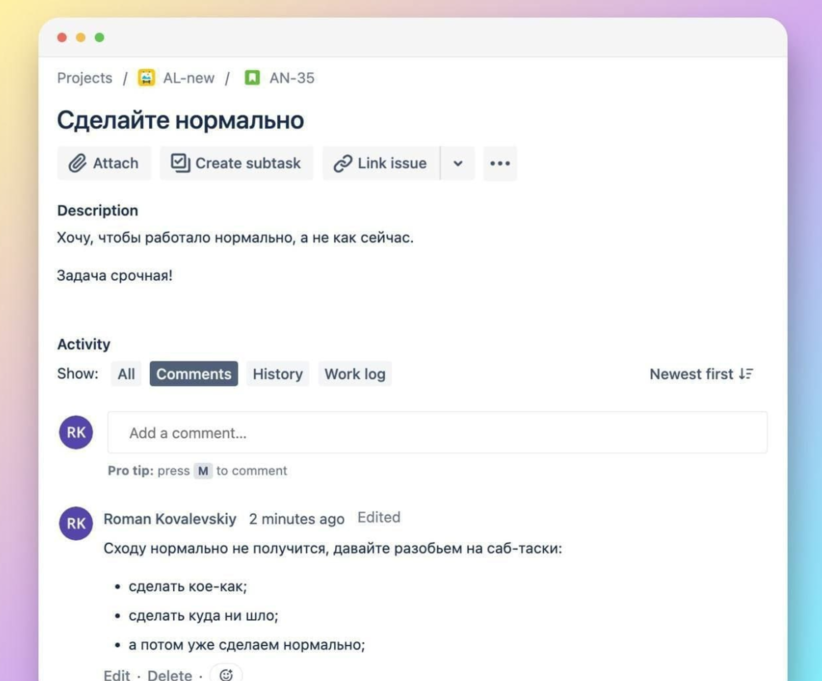The width and height of the screenshot is (822, 681).
Task: Click the 2 minutes ago timestamp
Action: tap(297, 519)
